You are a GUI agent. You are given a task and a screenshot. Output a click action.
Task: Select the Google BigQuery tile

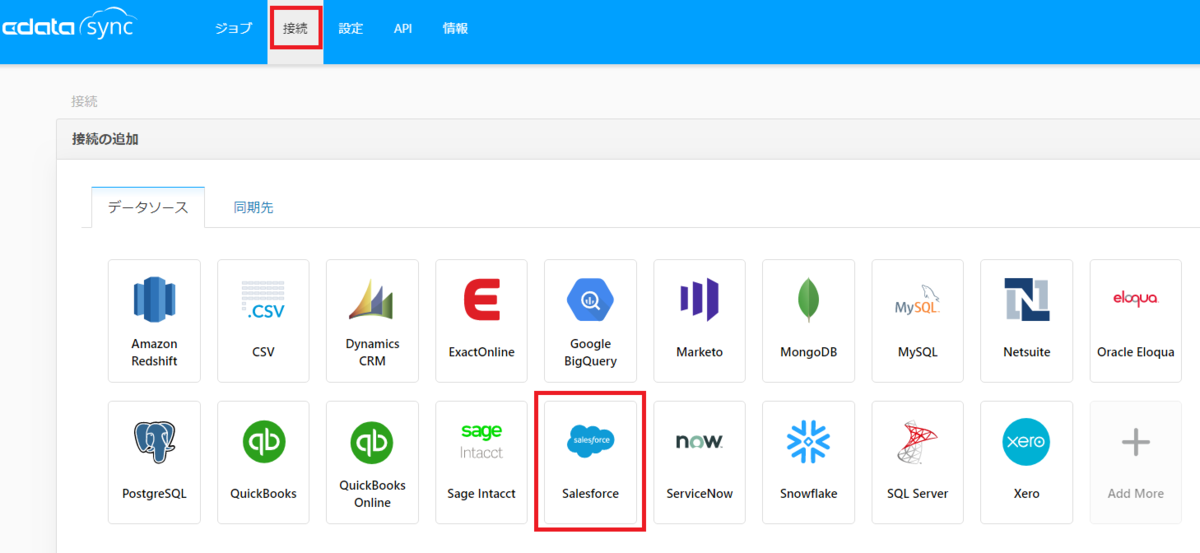590,321
